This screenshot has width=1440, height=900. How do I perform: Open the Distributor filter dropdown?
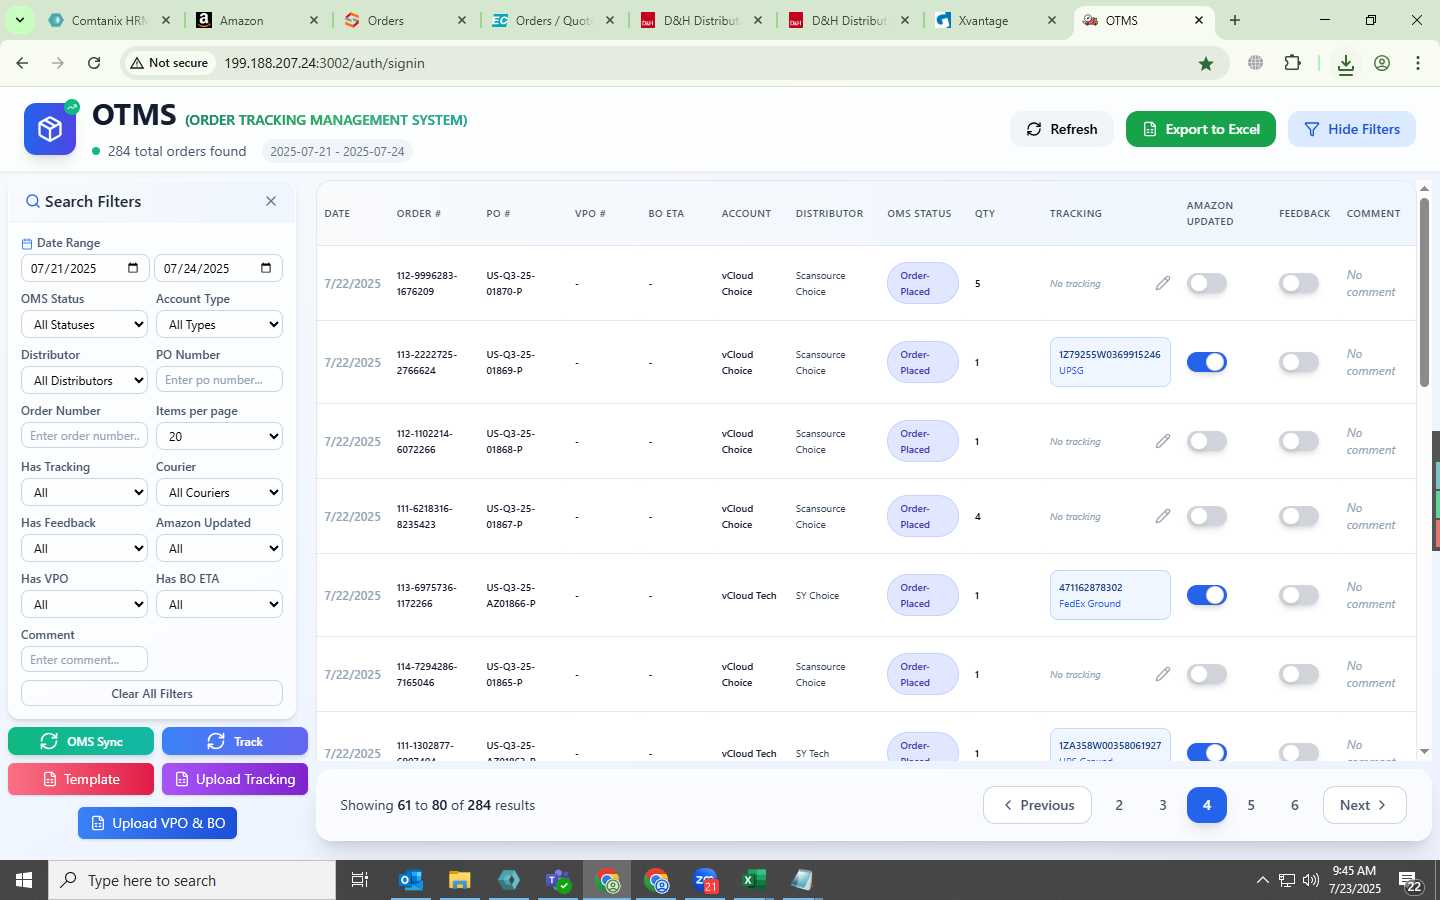[84, 381]
